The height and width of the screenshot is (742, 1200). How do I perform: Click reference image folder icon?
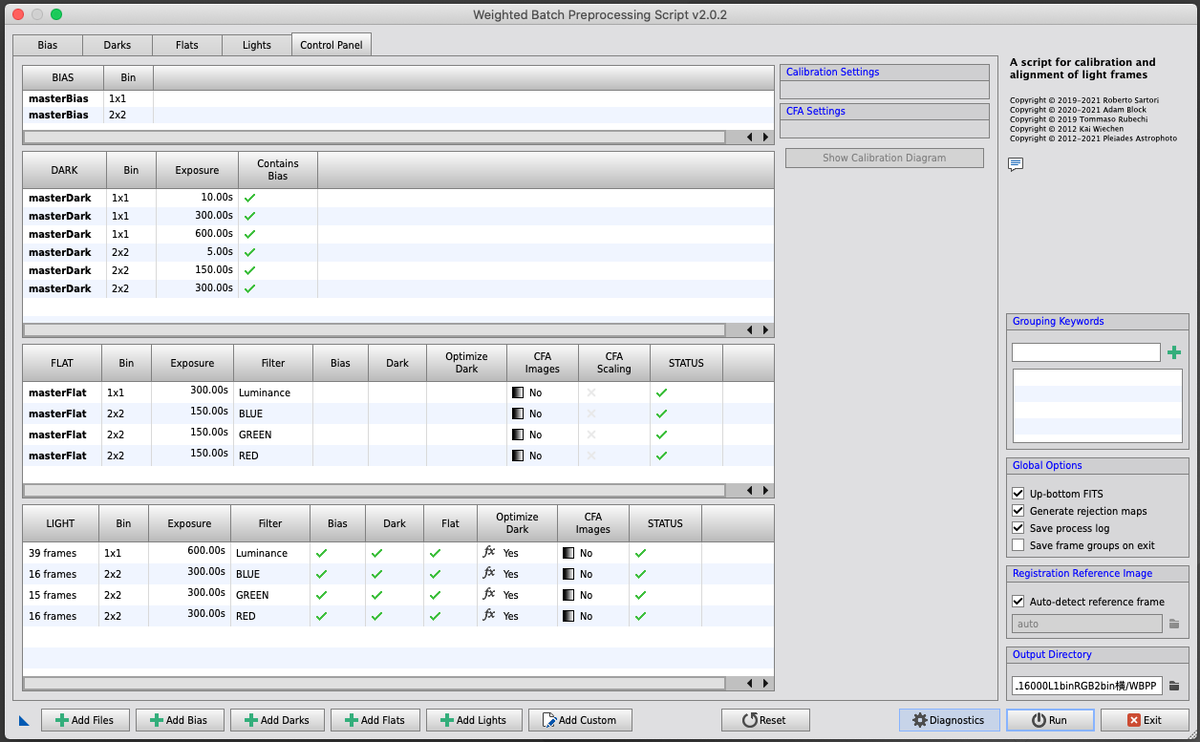click(x=1174, y=624)
